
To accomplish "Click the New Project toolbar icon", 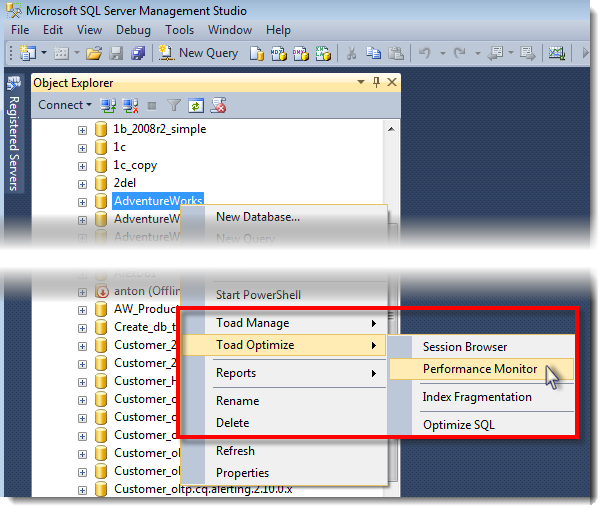I will pos(28,53).
